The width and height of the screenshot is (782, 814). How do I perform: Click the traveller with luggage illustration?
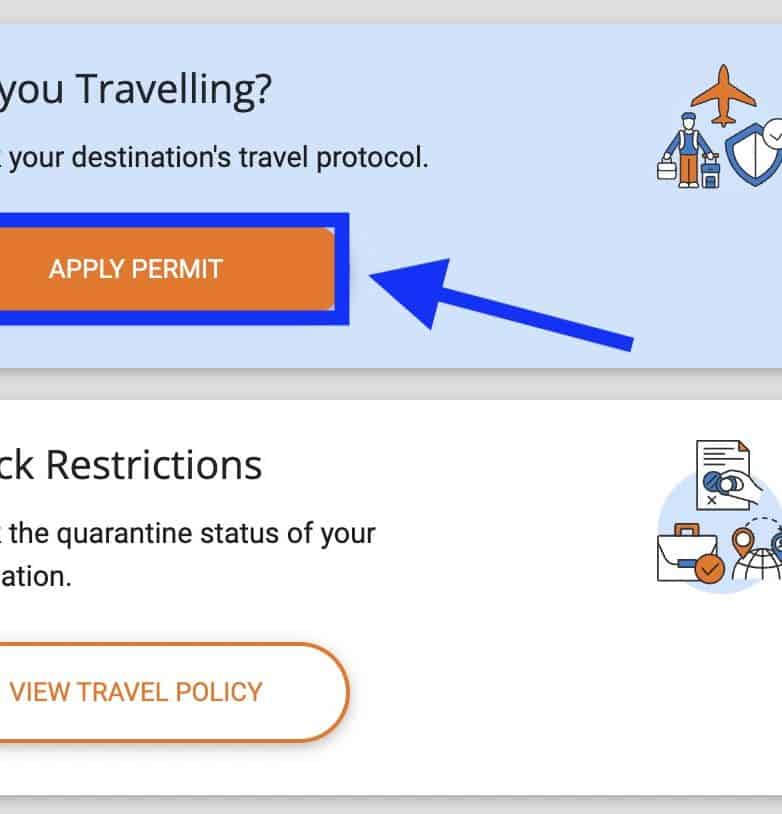tap(690, 150)
